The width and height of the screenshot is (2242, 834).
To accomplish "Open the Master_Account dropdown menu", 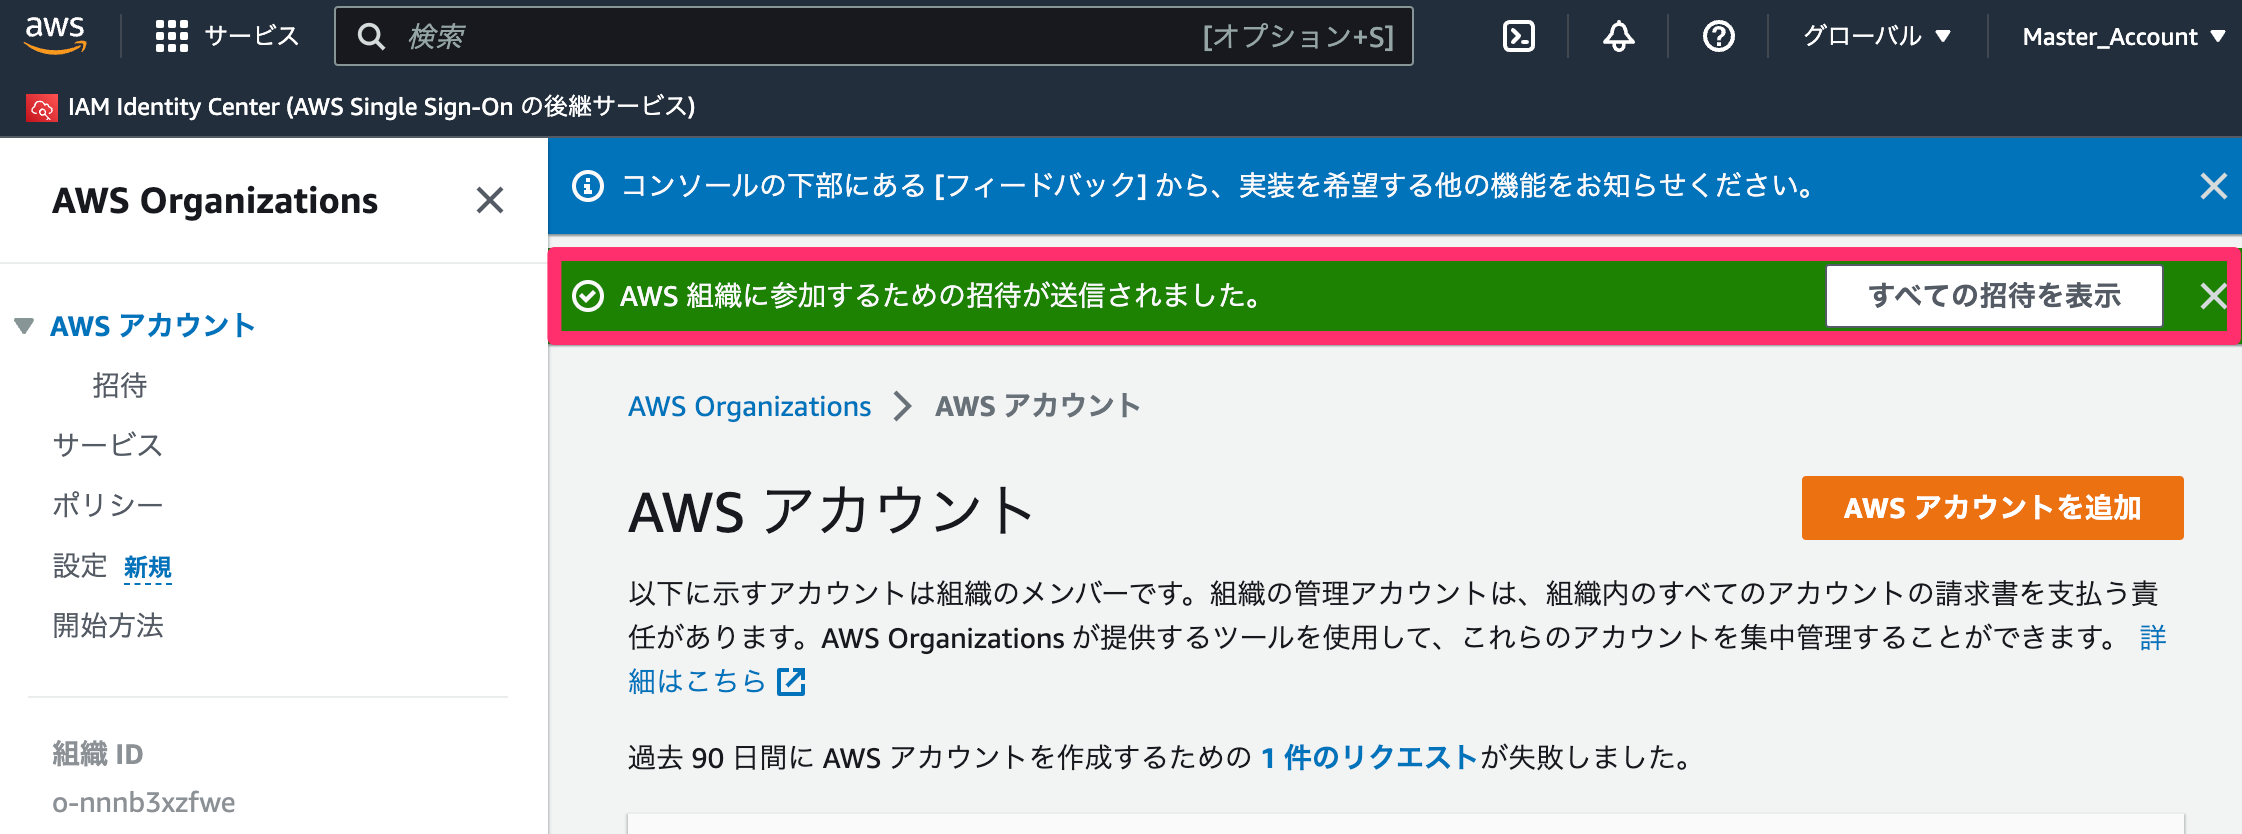I will [x=2123, y=37].
